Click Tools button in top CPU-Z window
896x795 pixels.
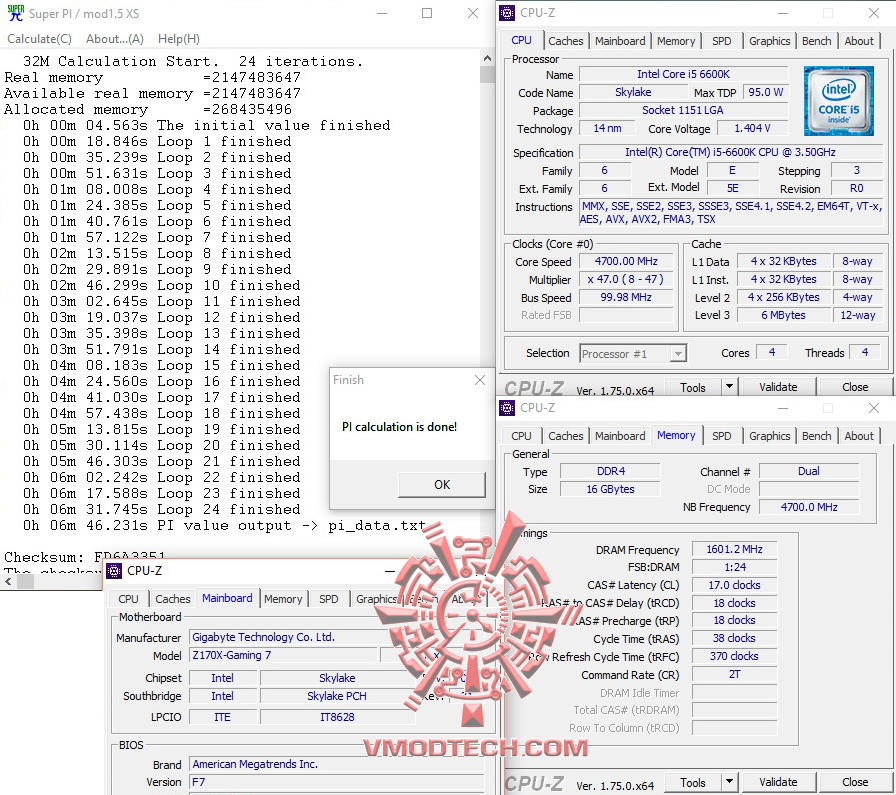(693, 387)
